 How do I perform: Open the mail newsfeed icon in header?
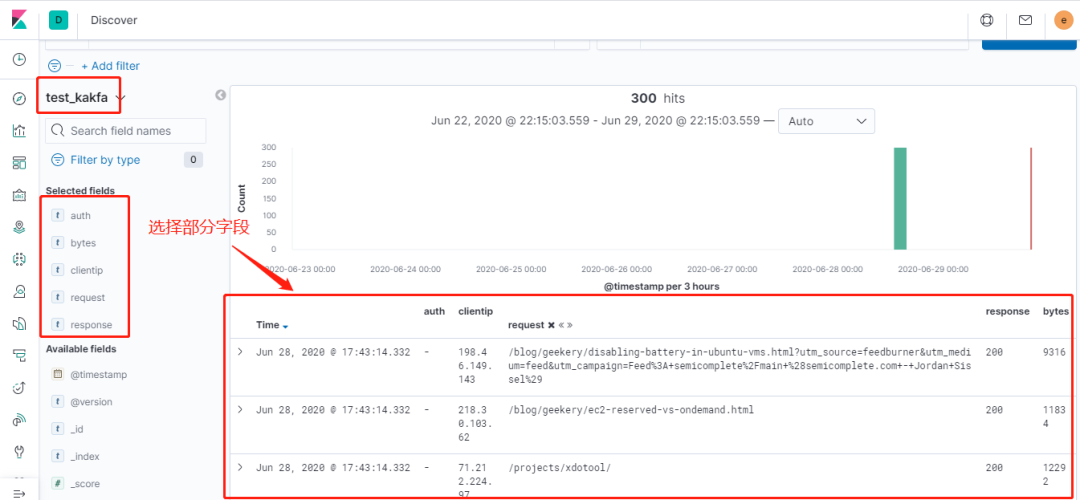[1025, 20]
